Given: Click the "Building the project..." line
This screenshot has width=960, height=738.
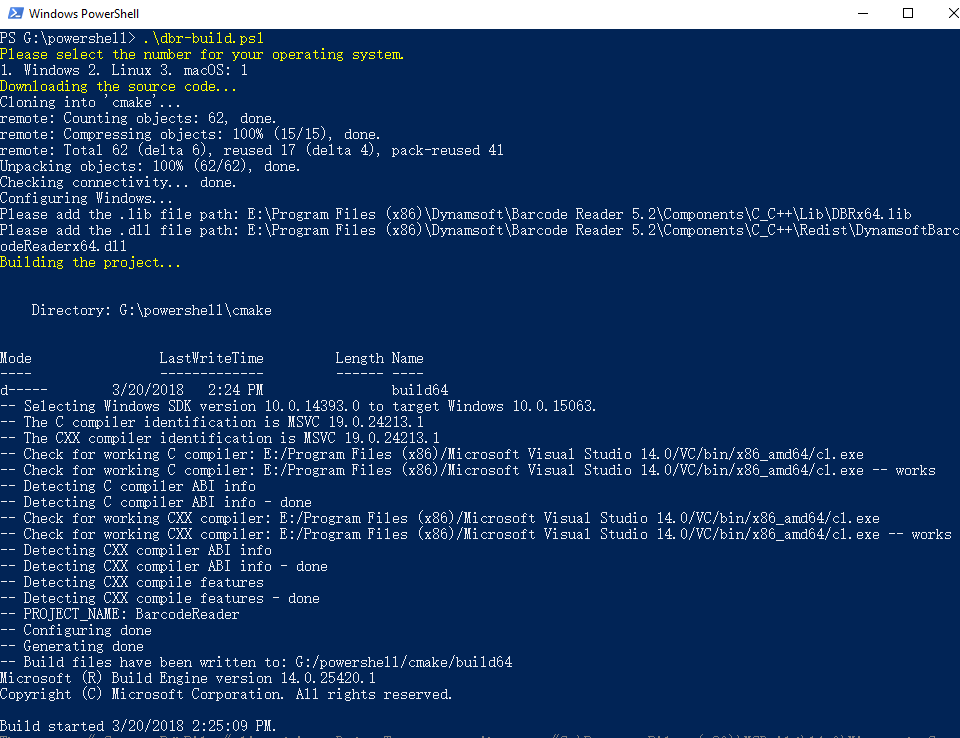Looking at the screenshot, I should tap(91, 262).
